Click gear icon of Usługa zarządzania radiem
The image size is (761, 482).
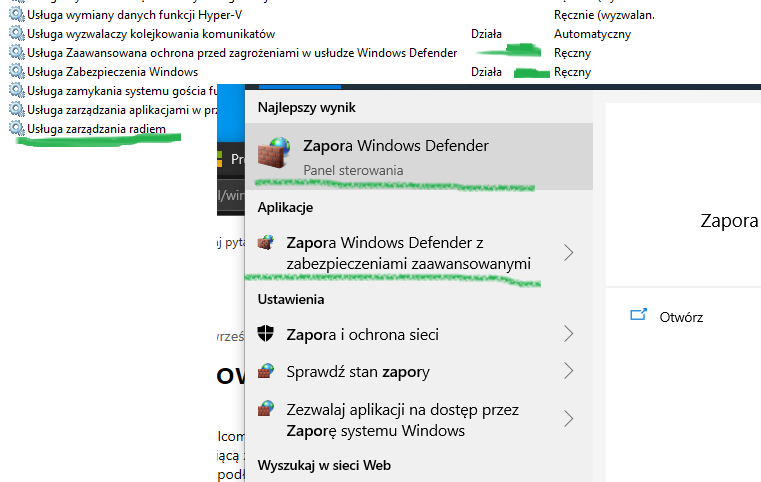(x=17, y=128)
